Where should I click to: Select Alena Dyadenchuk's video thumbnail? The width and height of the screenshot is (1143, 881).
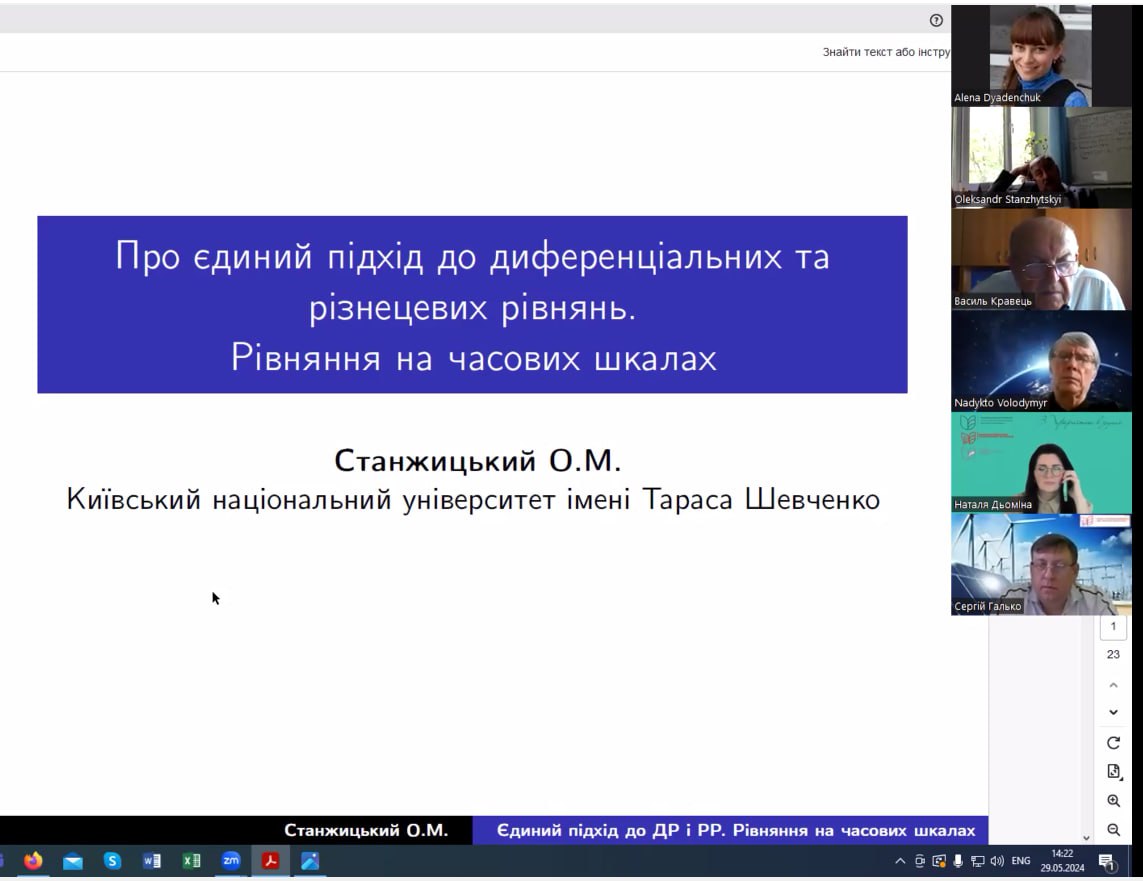tap(1041, 56)
